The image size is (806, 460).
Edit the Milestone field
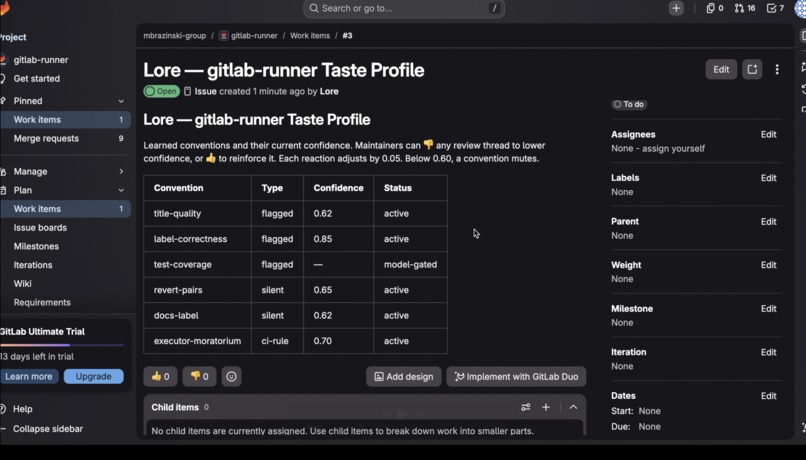coord(768,308)
